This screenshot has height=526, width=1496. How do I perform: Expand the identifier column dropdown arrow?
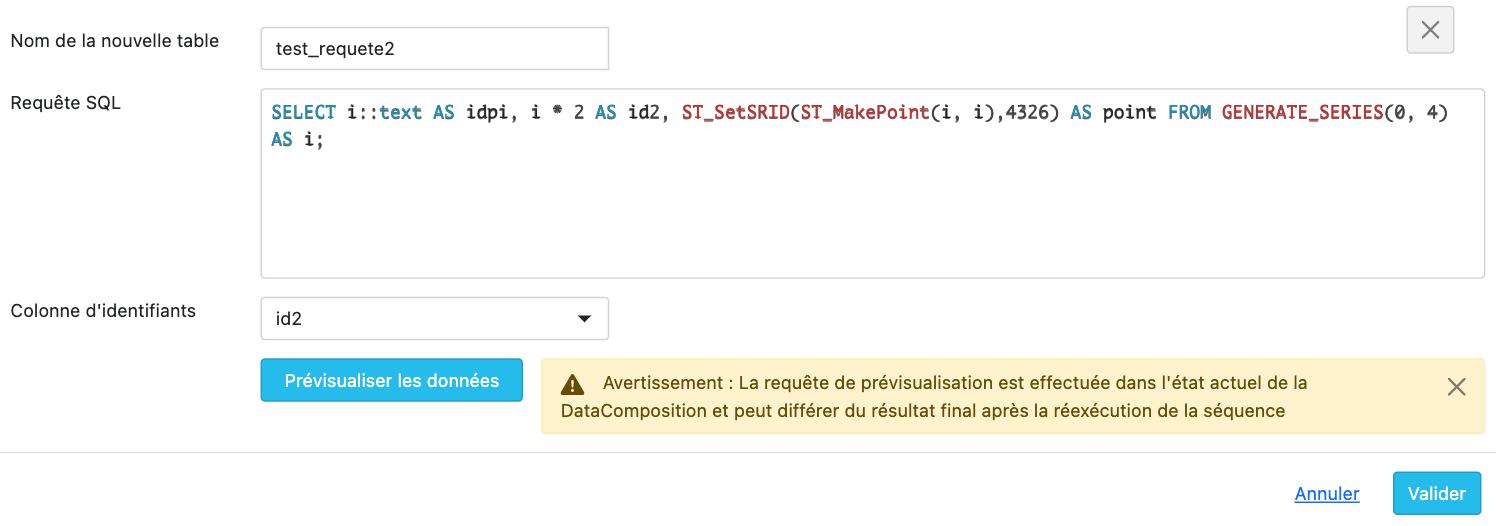584,319
